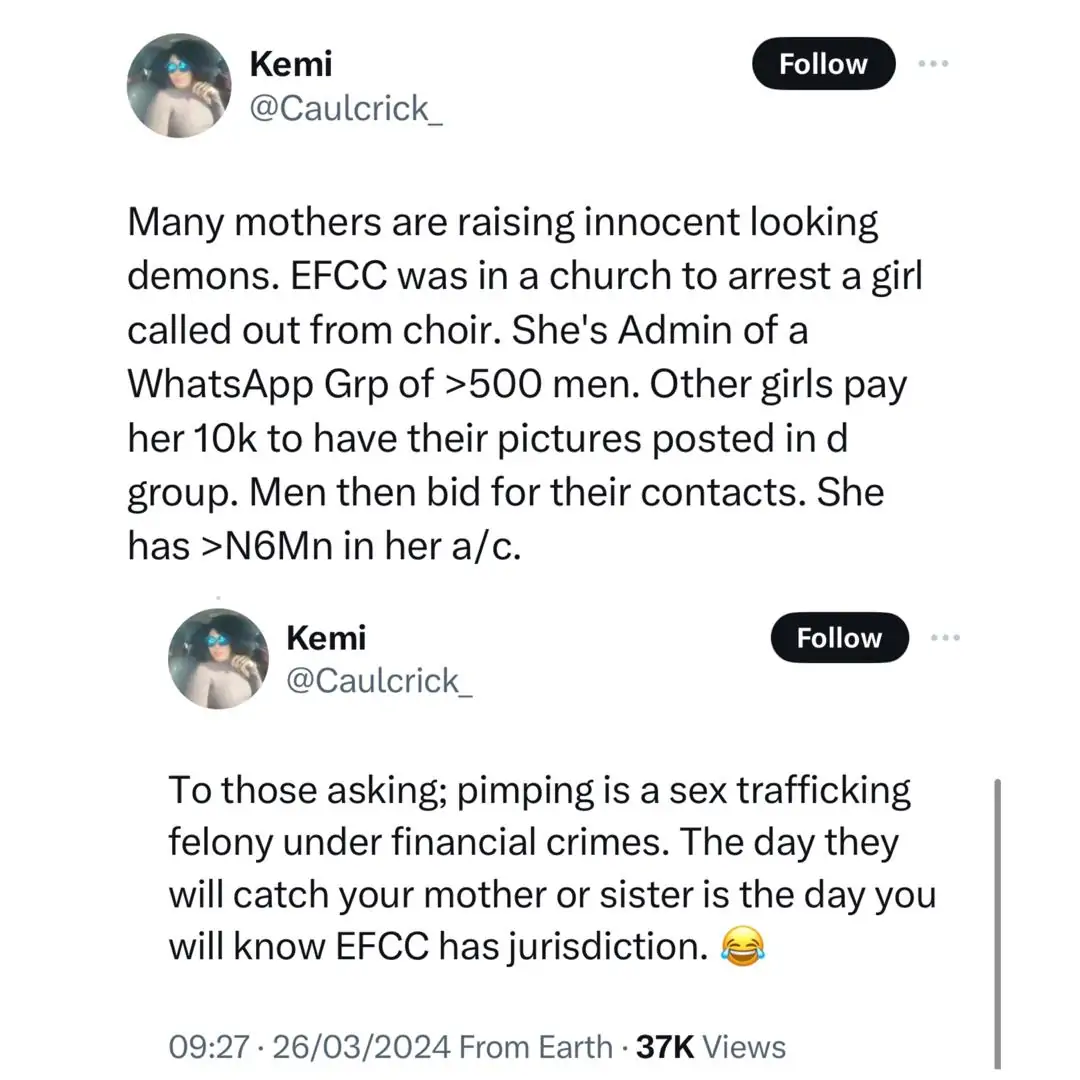This screenshot has width=1080, height=1080.
Task: Open more options on the reply tweet
Action: click(x=944, y=638)
